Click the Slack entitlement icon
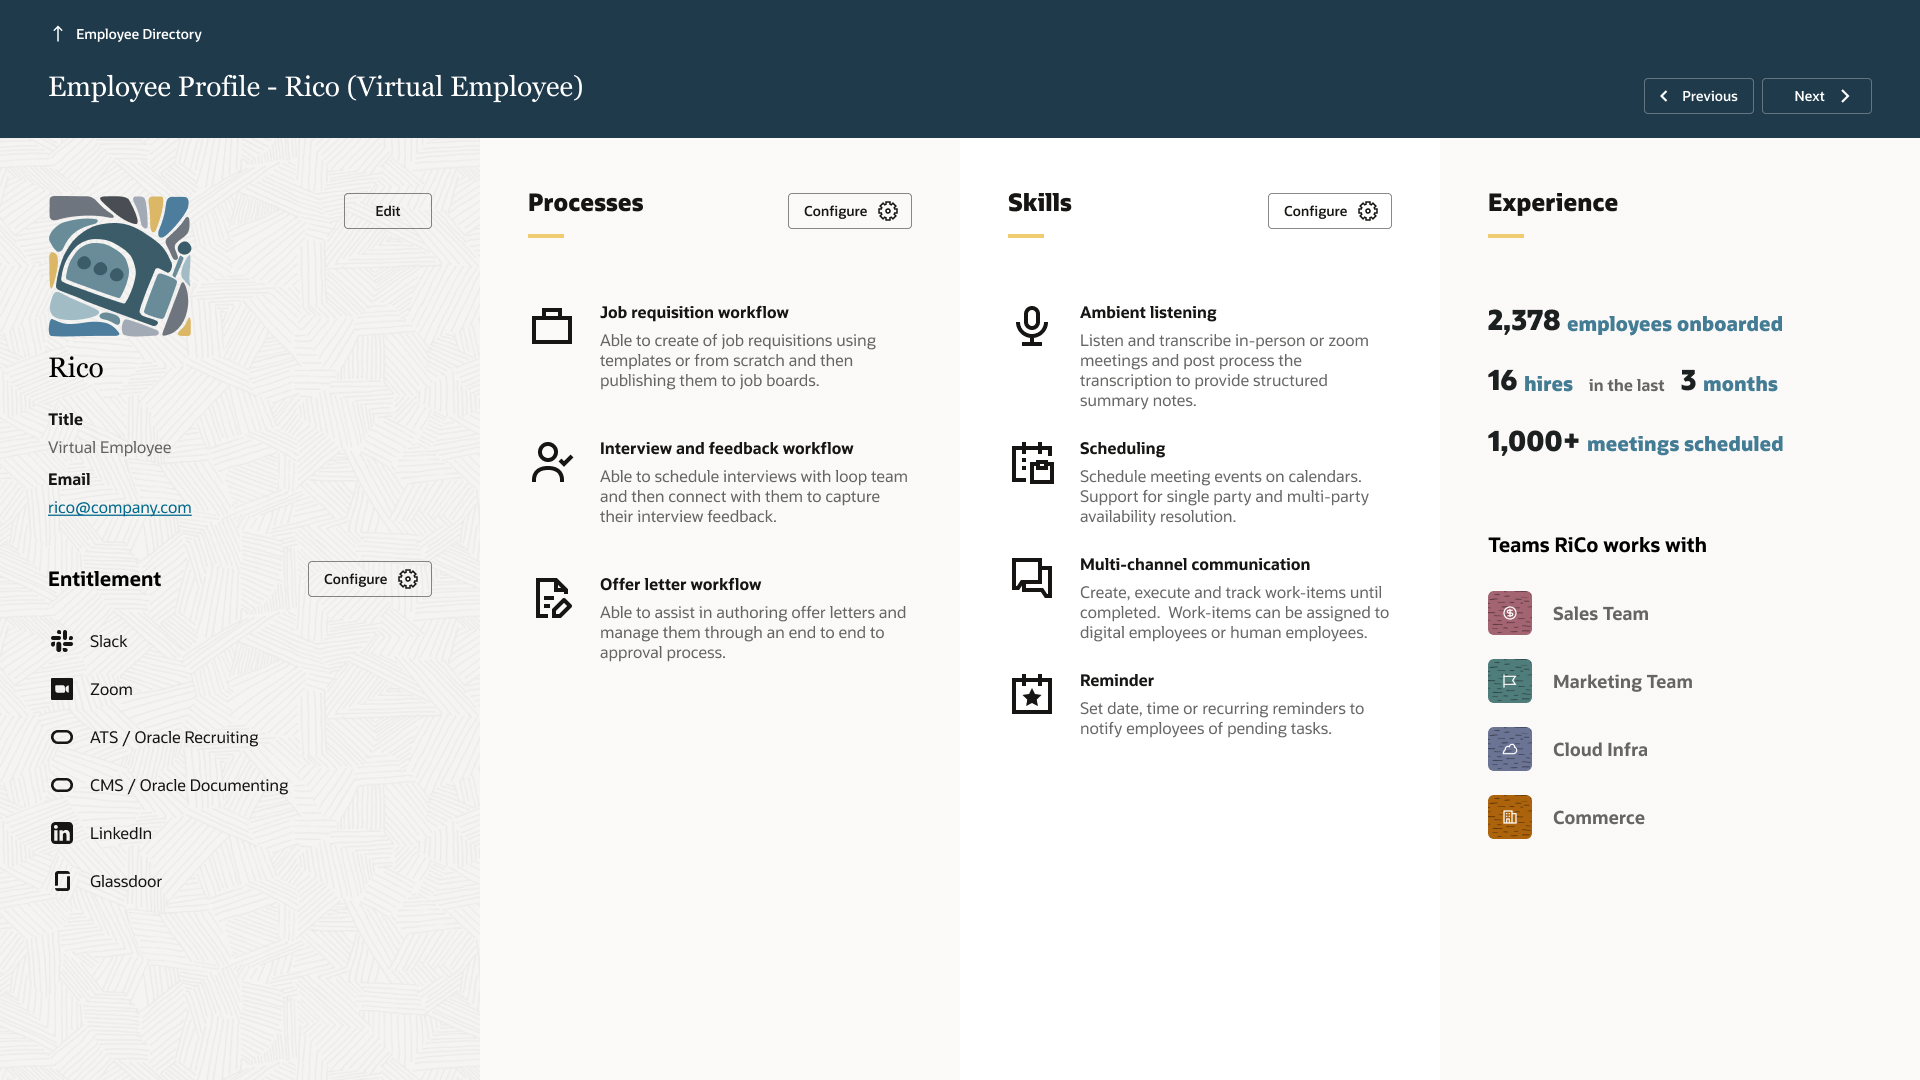Viewport: 1920px width, 1080px height. tap(62, 641)
